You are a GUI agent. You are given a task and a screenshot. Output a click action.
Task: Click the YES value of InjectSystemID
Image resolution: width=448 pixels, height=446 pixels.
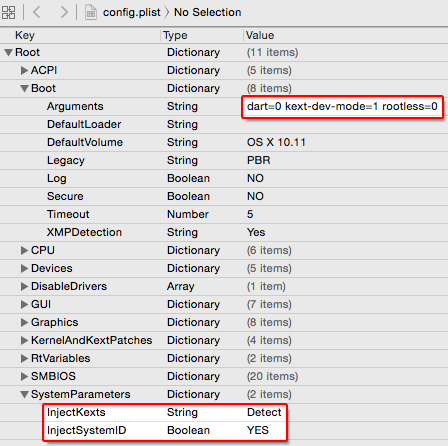[258, 430]
